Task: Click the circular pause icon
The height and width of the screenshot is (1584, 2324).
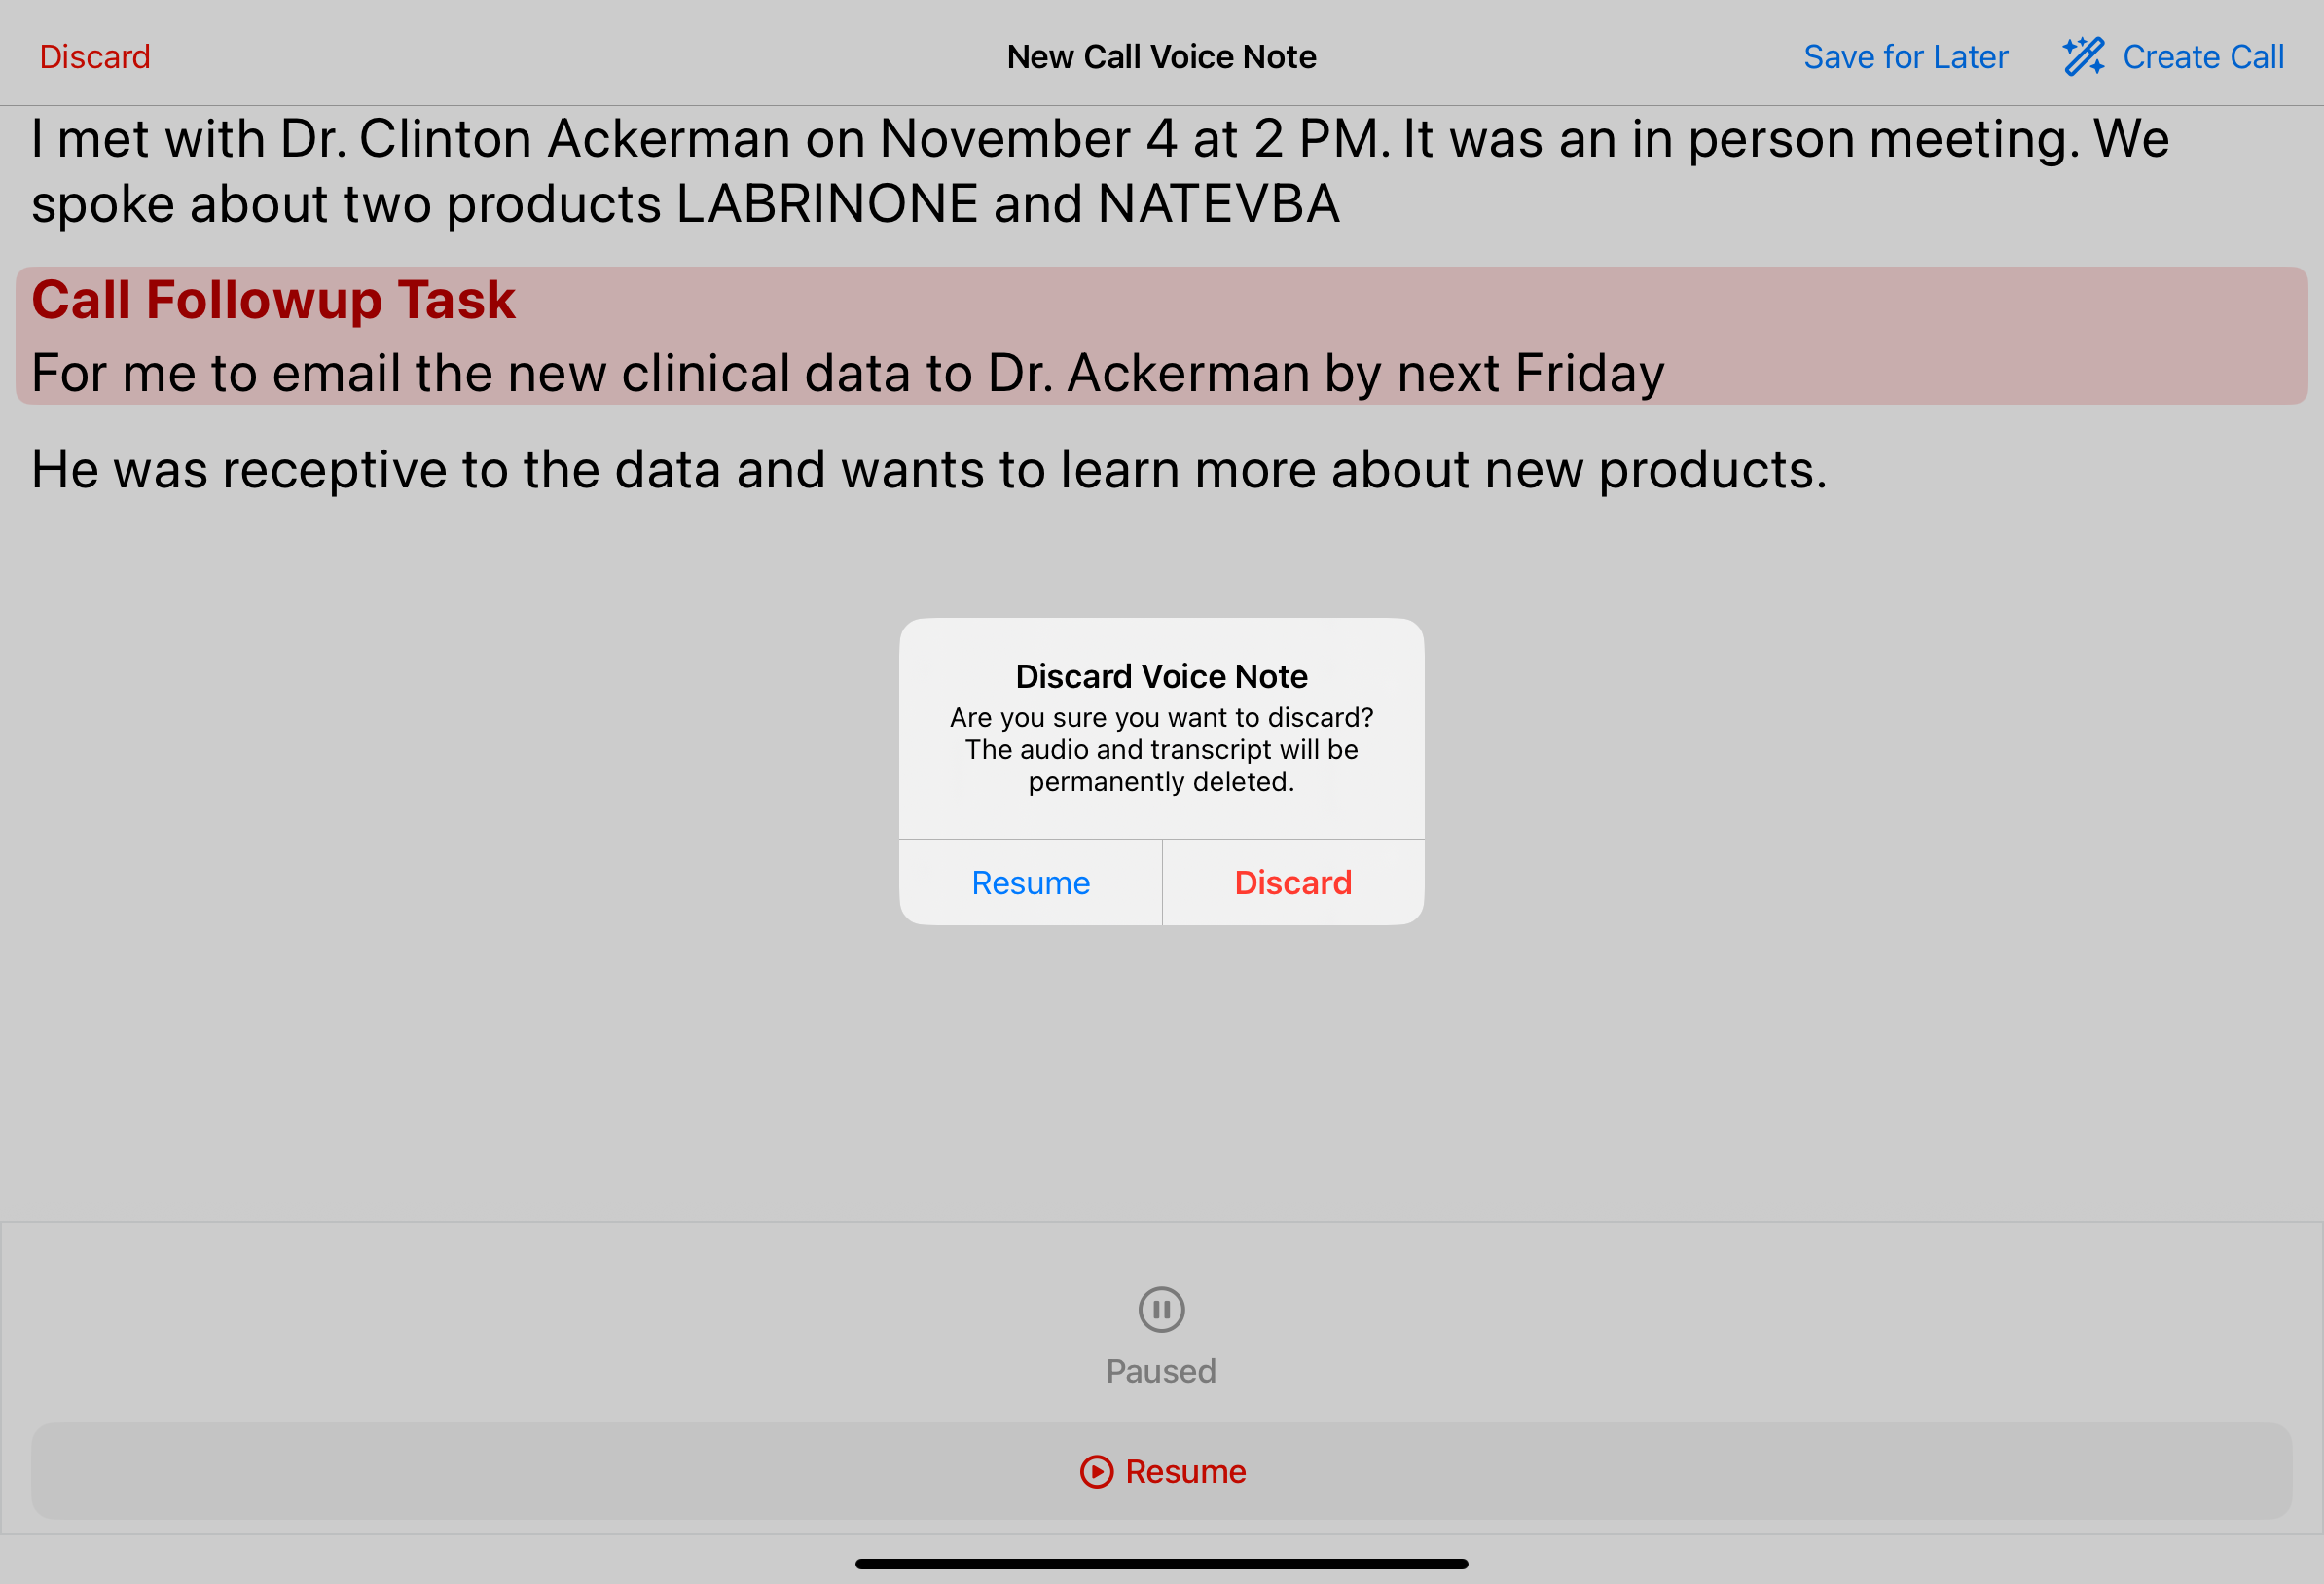Action: pos(1161,1309)
